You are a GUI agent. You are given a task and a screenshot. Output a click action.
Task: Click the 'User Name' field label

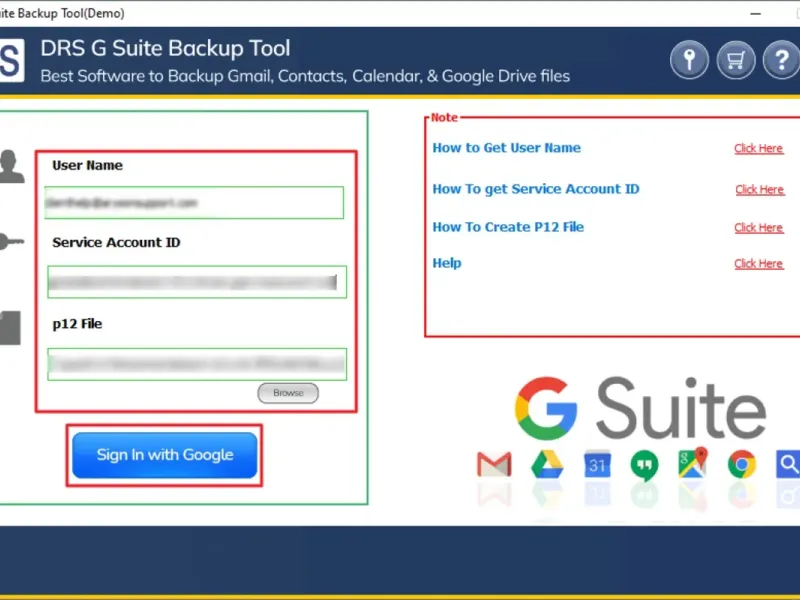(x=87, y=165)
